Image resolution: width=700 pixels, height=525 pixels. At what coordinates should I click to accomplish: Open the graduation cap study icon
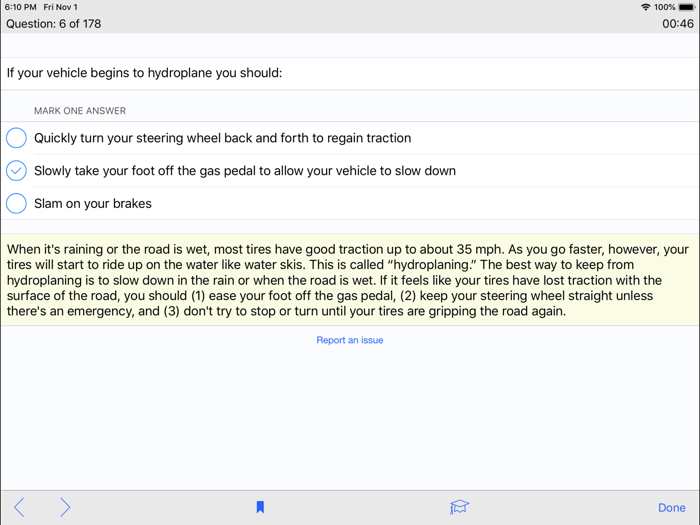coord(459,507)
